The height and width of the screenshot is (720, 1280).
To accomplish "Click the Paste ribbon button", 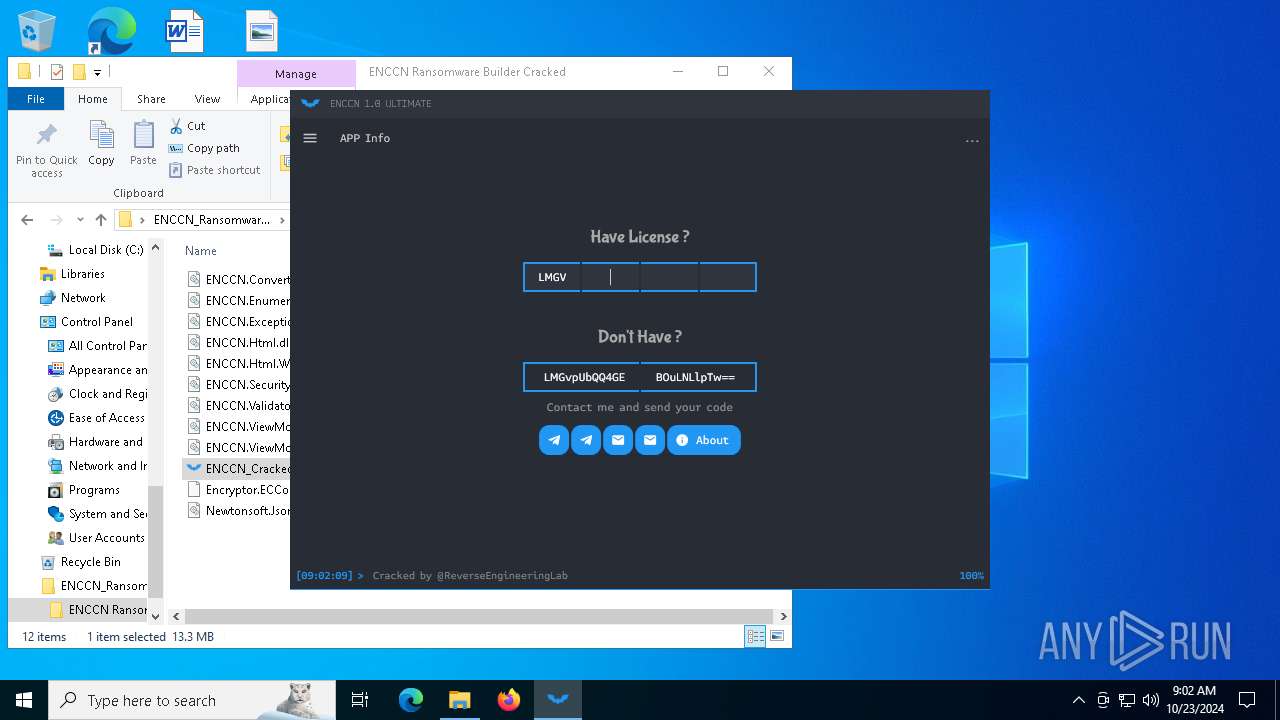I will coord(143,144).
